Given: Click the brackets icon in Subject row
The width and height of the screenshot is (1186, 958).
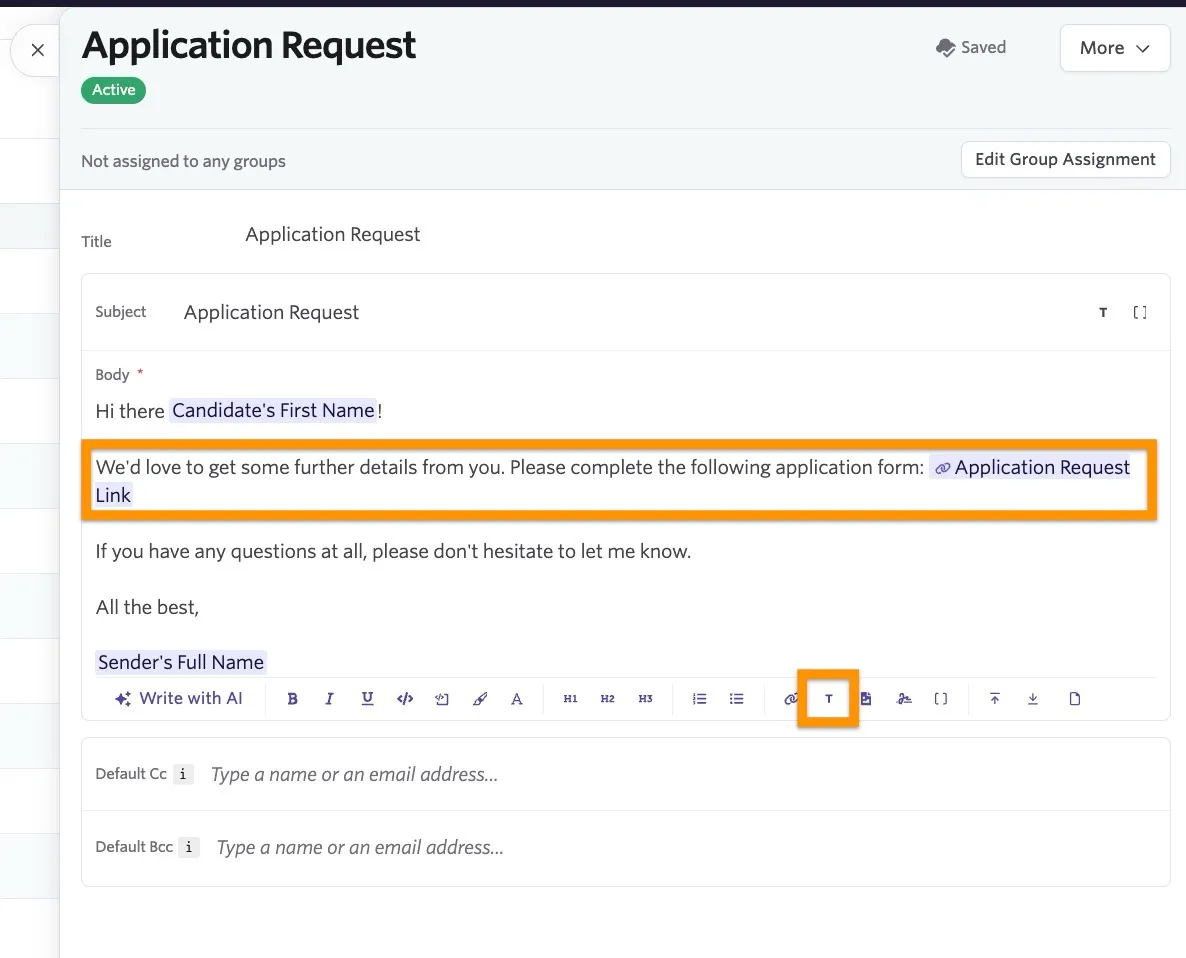Looking at the screenshot, I should [1140, 312].
